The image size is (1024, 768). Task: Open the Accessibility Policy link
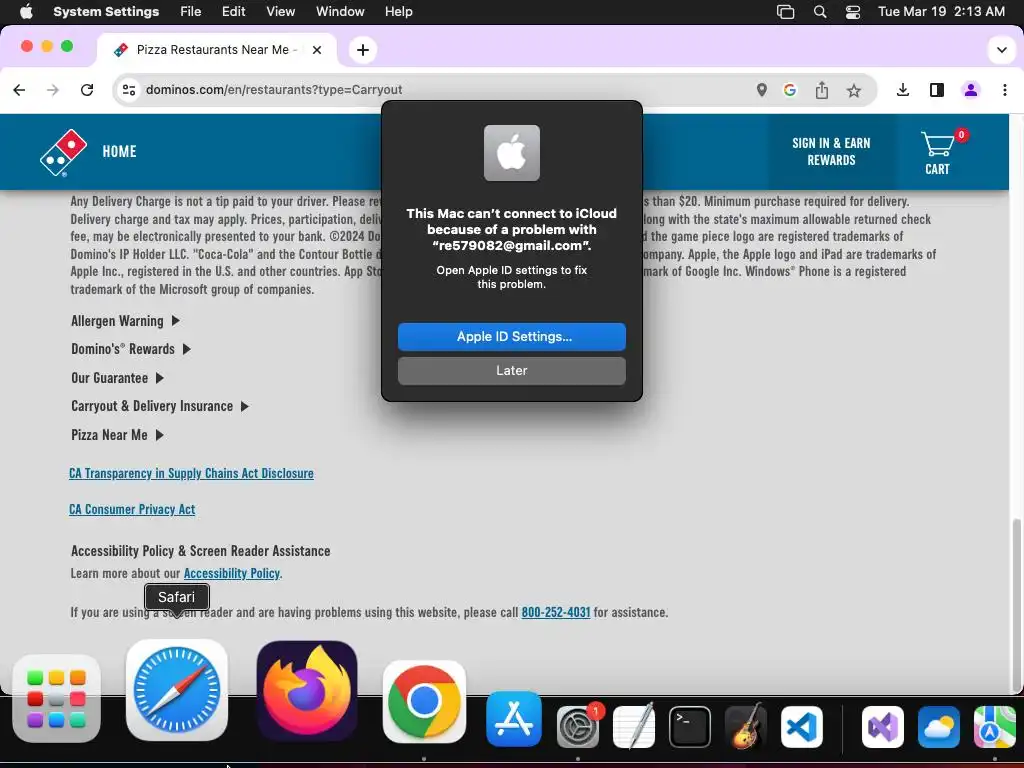(x=232, y=573)
